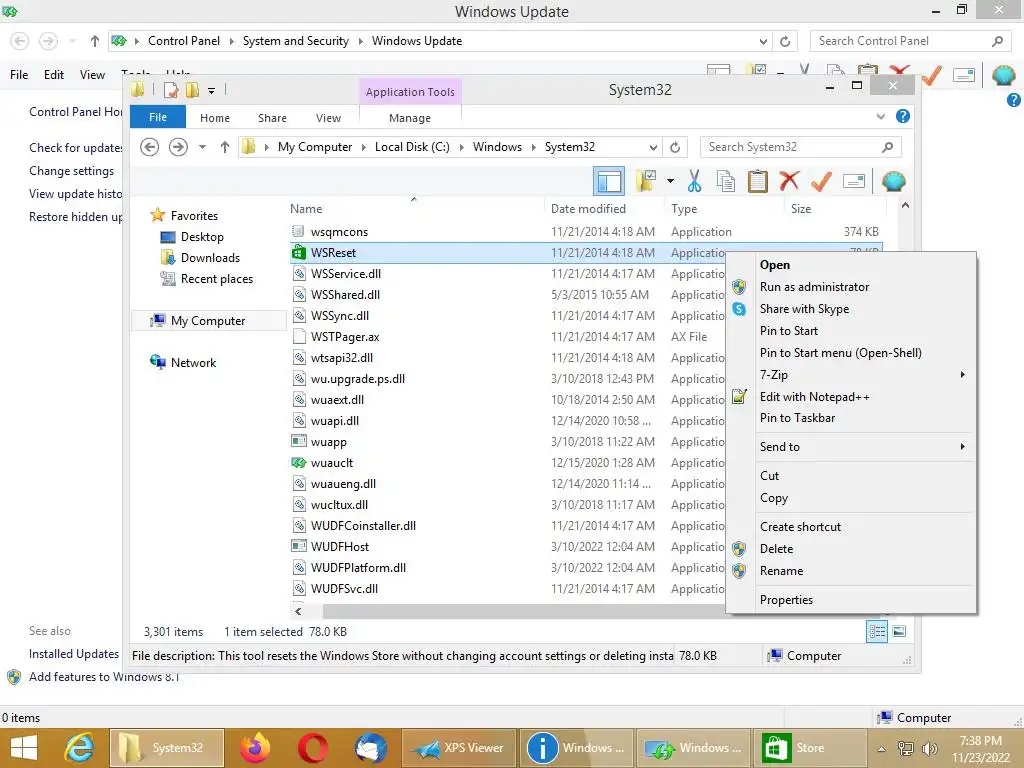Open the folder options toolbar icon
Image resolution: width=1024 pixels, height=768 pixels.
647,181
